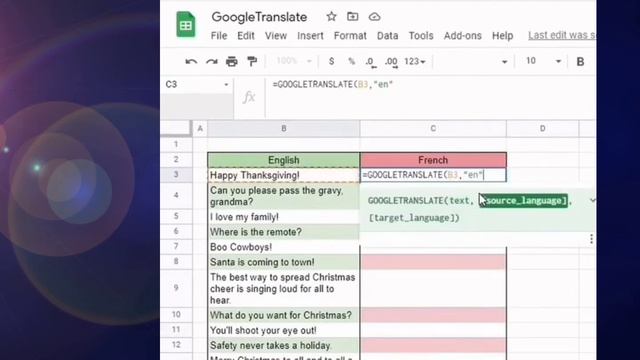This screenshot has height=360, width=640.
Task: Open the Help menu
Action: 502,36
